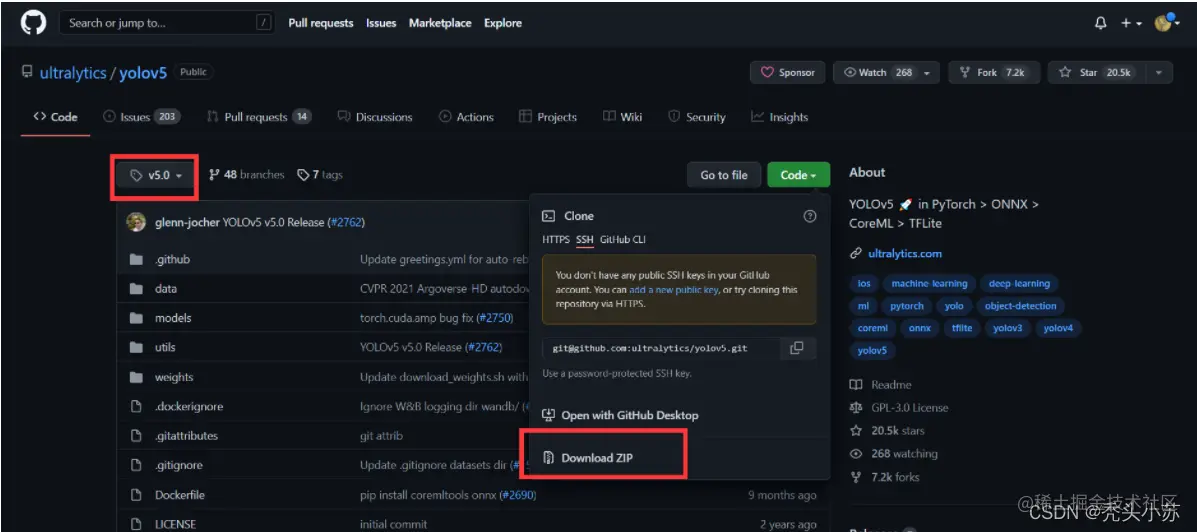1197x532 pixels.
Task: Go to Explore
Action: pyautogui.click(x=502, y=23)
